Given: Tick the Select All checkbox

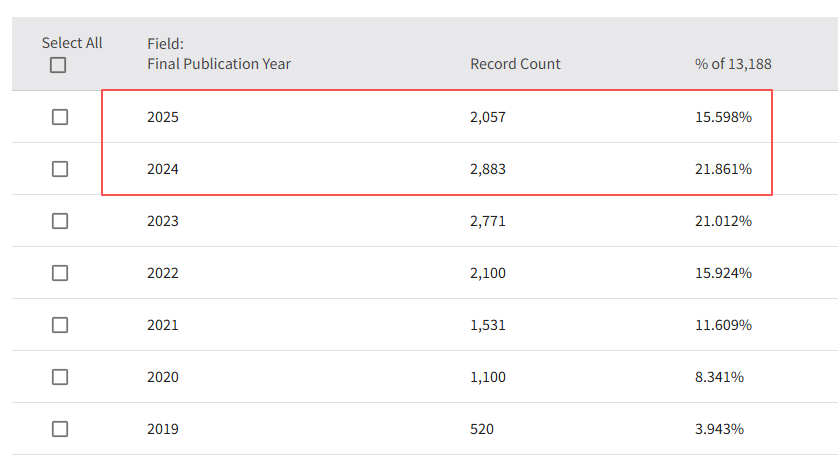Looking at the screenshot, I should (x=59, y=65).
